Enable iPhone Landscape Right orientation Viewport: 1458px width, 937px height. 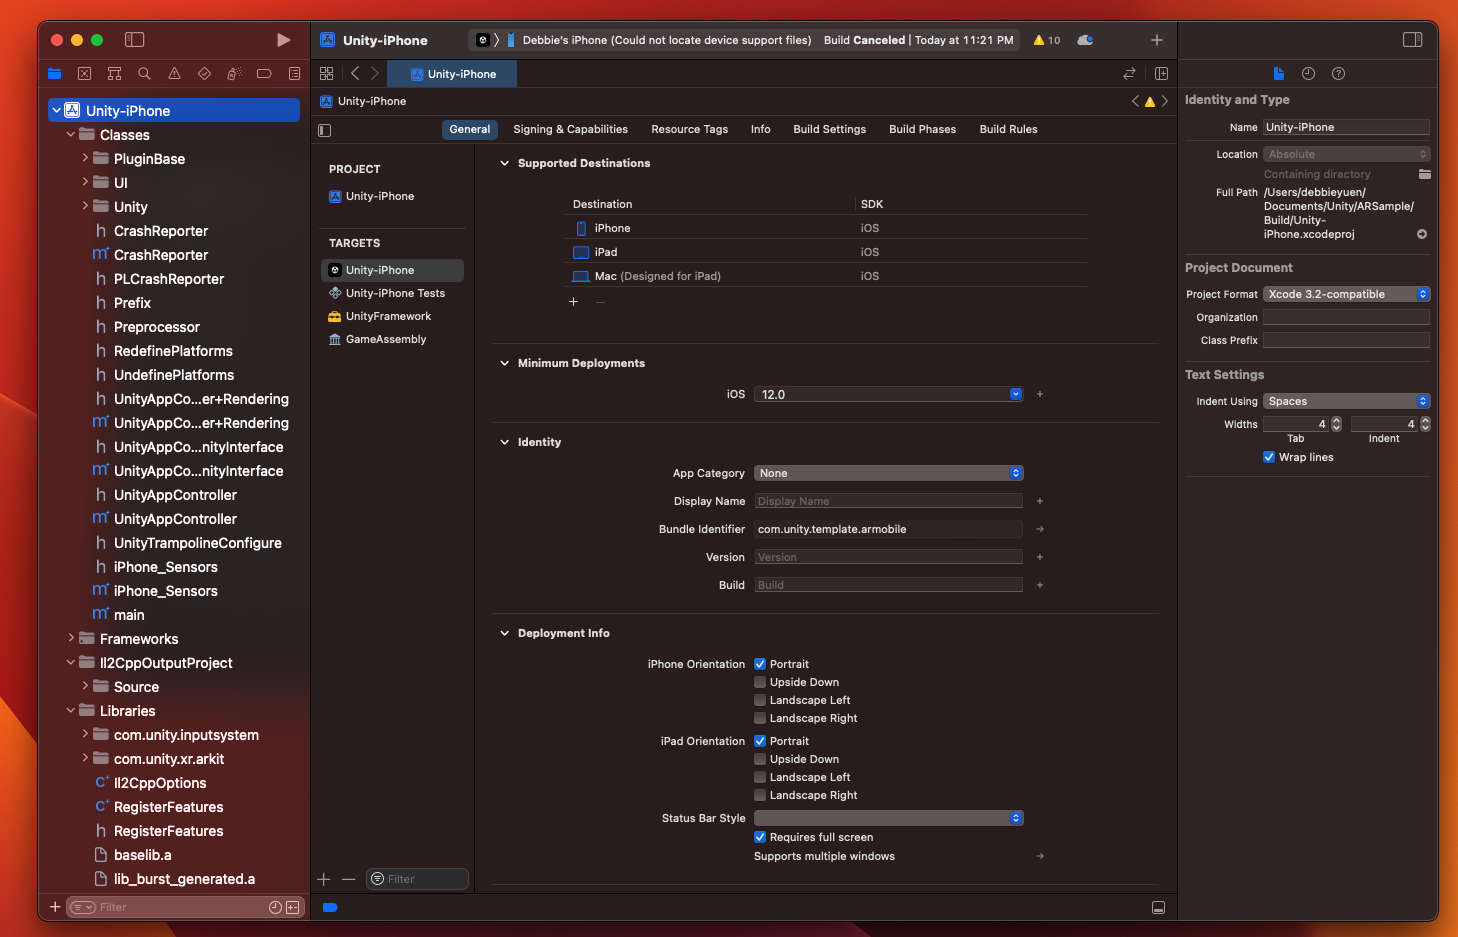(x=760, y=718)
